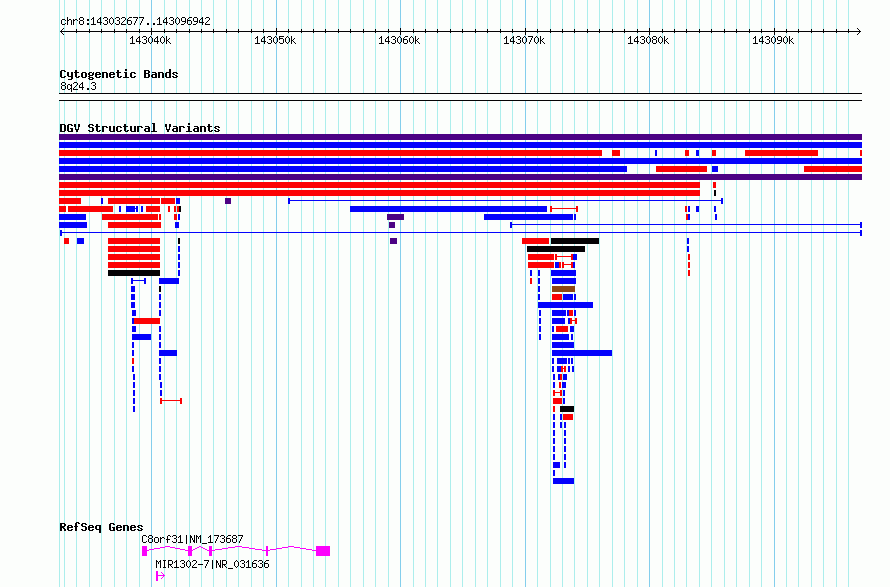Select the purple bar near 143059k
Image resolution: width=890 pixels, height=587 pixels.
396,217
